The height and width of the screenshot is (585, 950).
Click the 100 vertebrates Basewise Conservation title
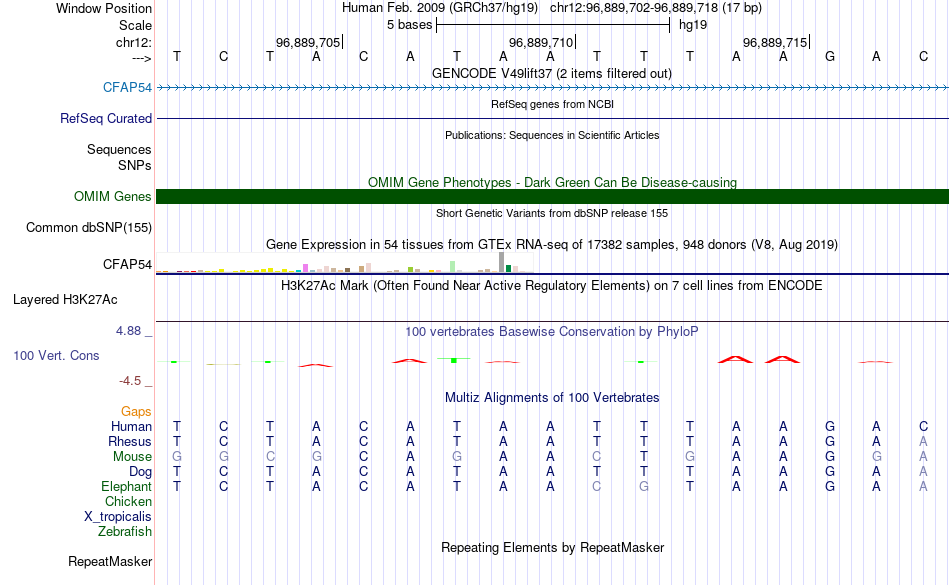click(x=552, y=331)
